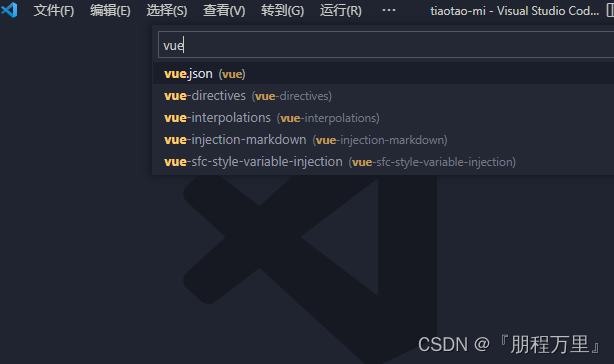Click the search input containing vue

tap(386, 45)
